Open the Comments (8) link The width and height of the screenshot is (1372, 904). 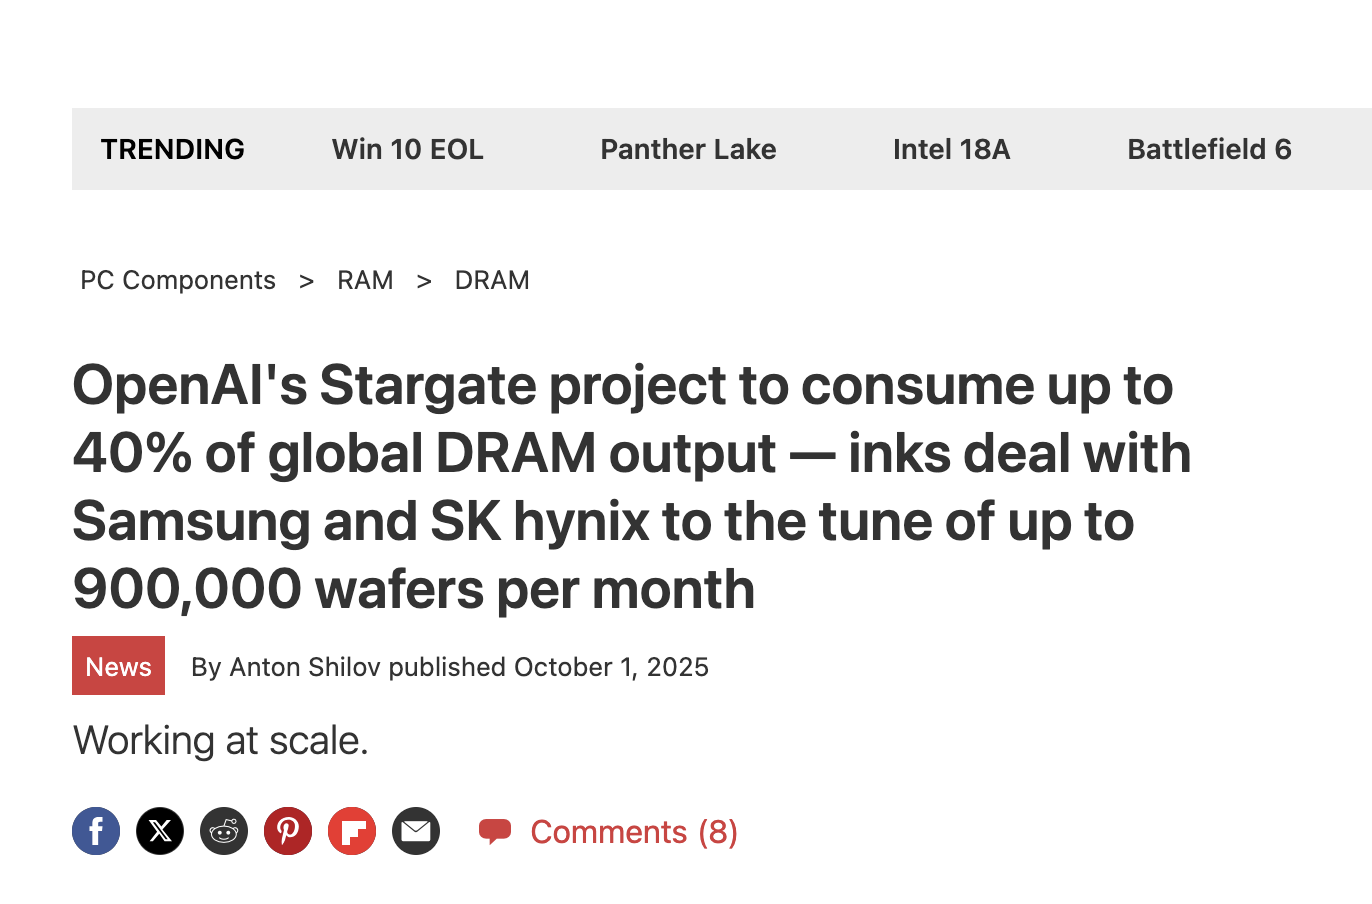click(634, 832)
